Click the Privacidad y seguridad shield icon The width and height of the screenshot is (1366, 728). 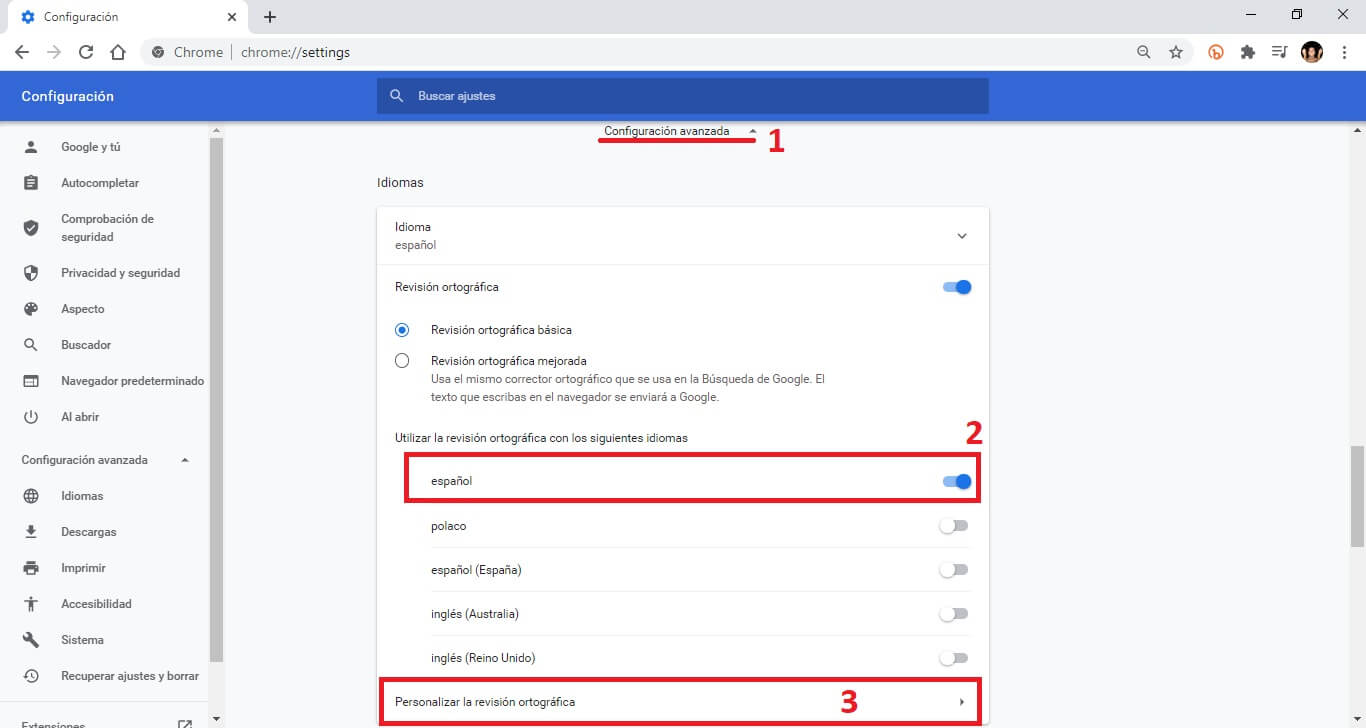click(x=31, y=273)
